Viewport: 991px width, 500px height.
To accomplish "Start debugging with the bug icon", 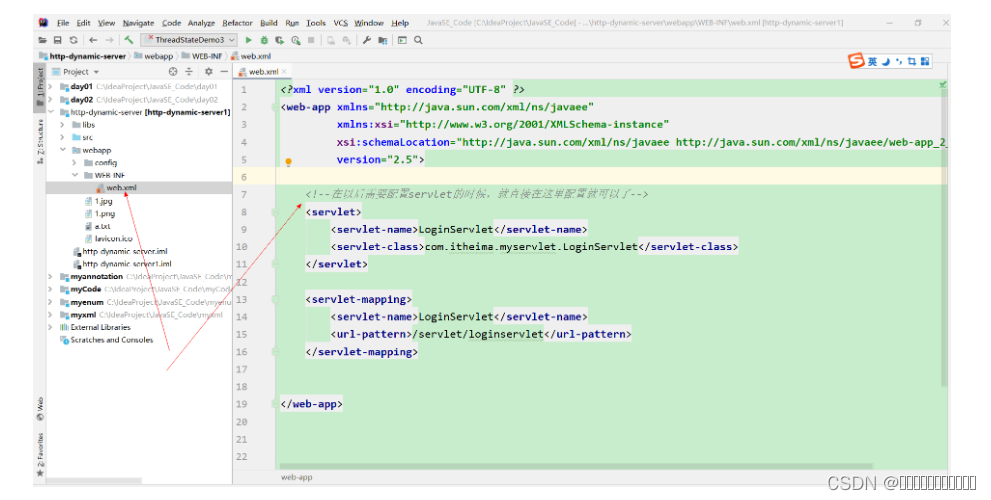I will [x=264, y=40].
